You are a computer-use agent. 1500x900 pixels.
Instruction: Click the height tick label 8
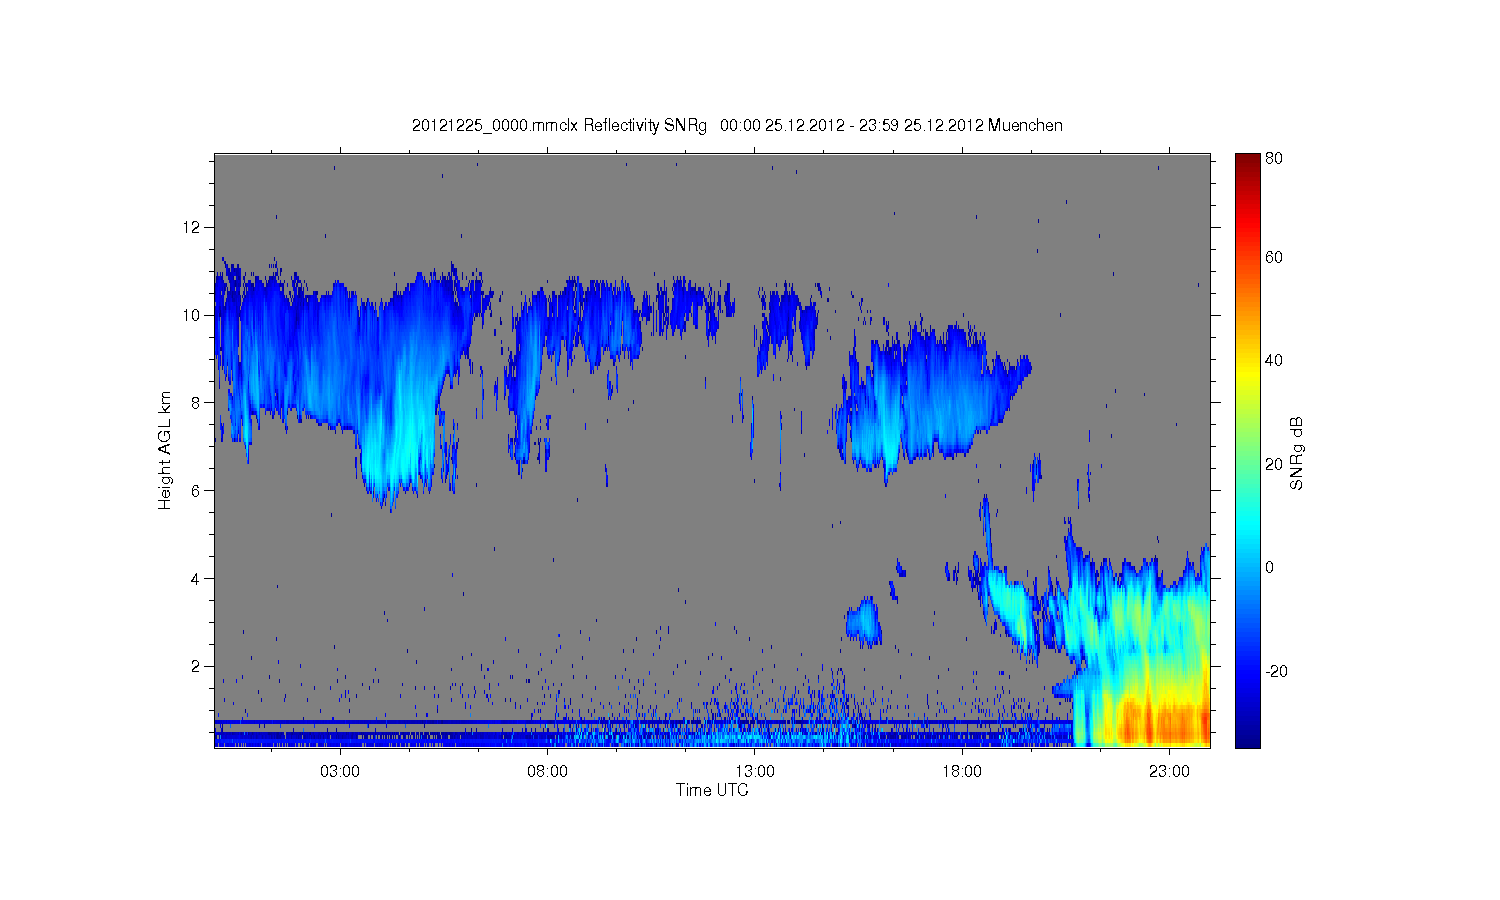(197, 403)
